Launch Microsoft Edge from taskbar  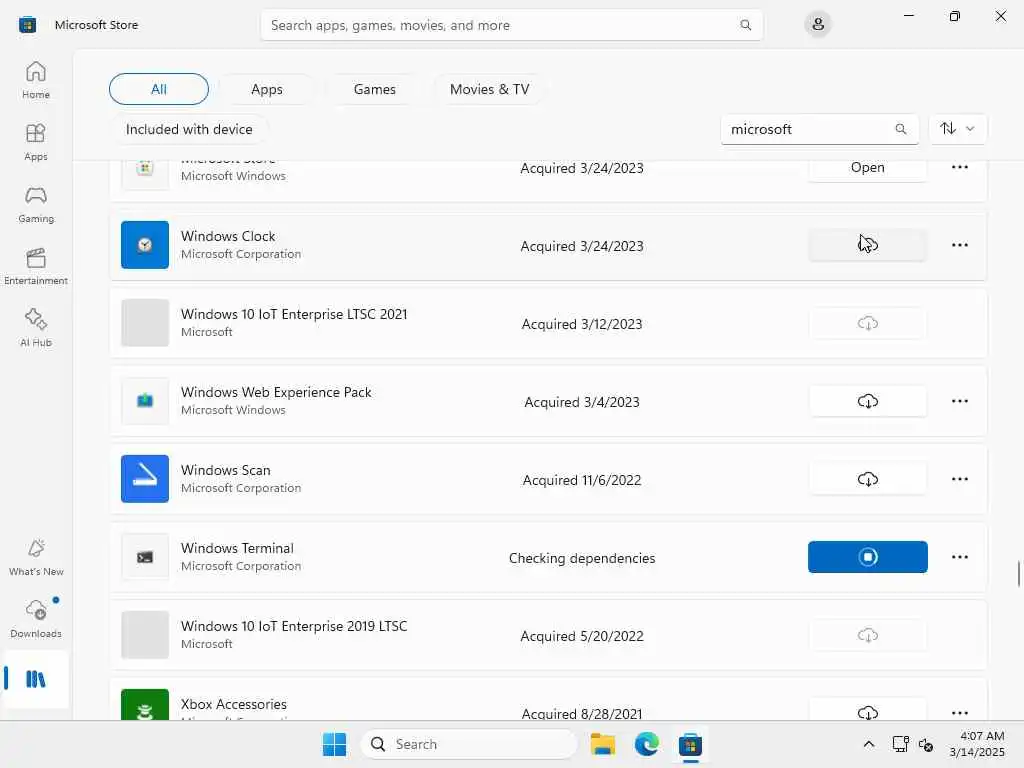coord(647,744)
